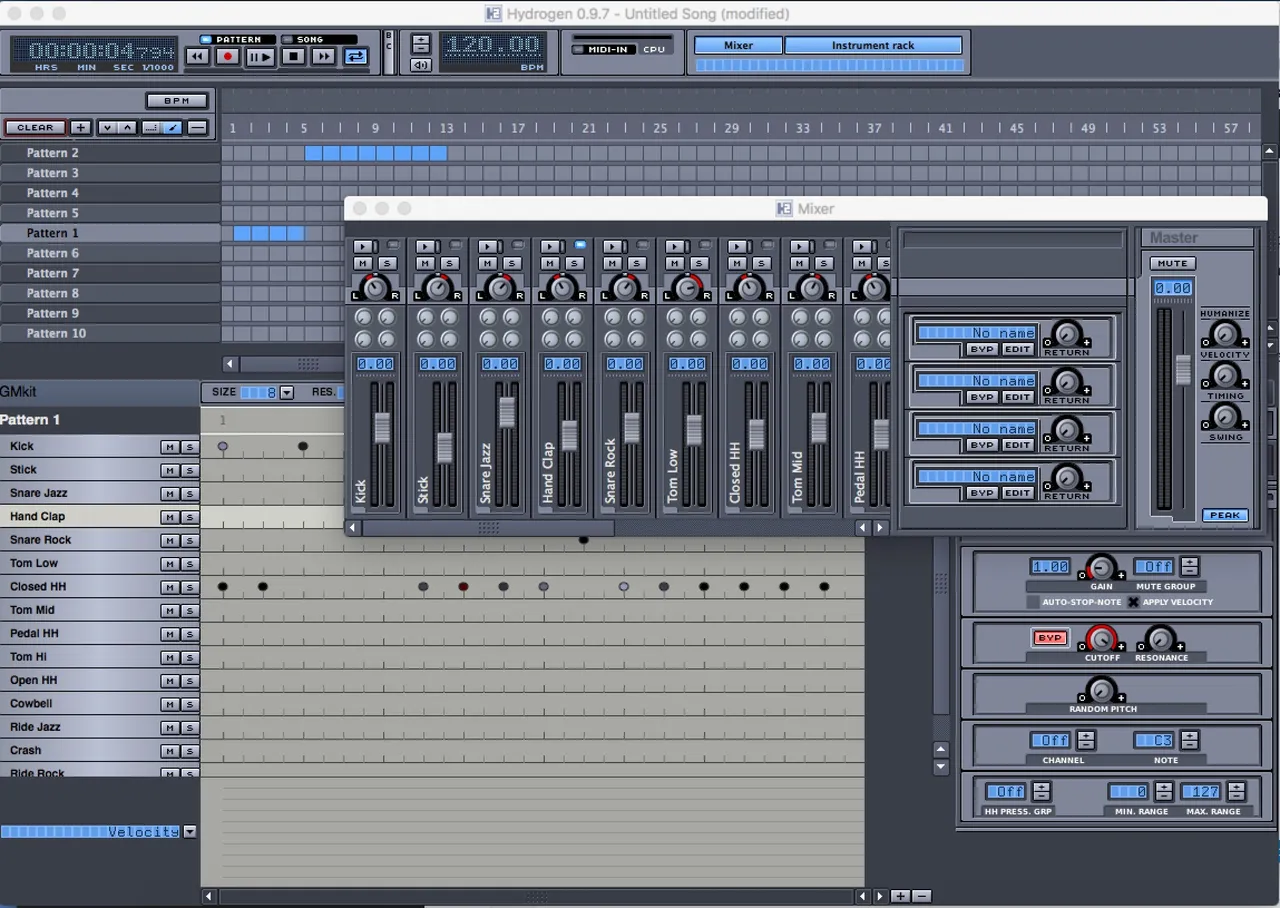Move selected pattern up
The height and width of the screenshot is (908, 1280).
click(x=127, y=128)
